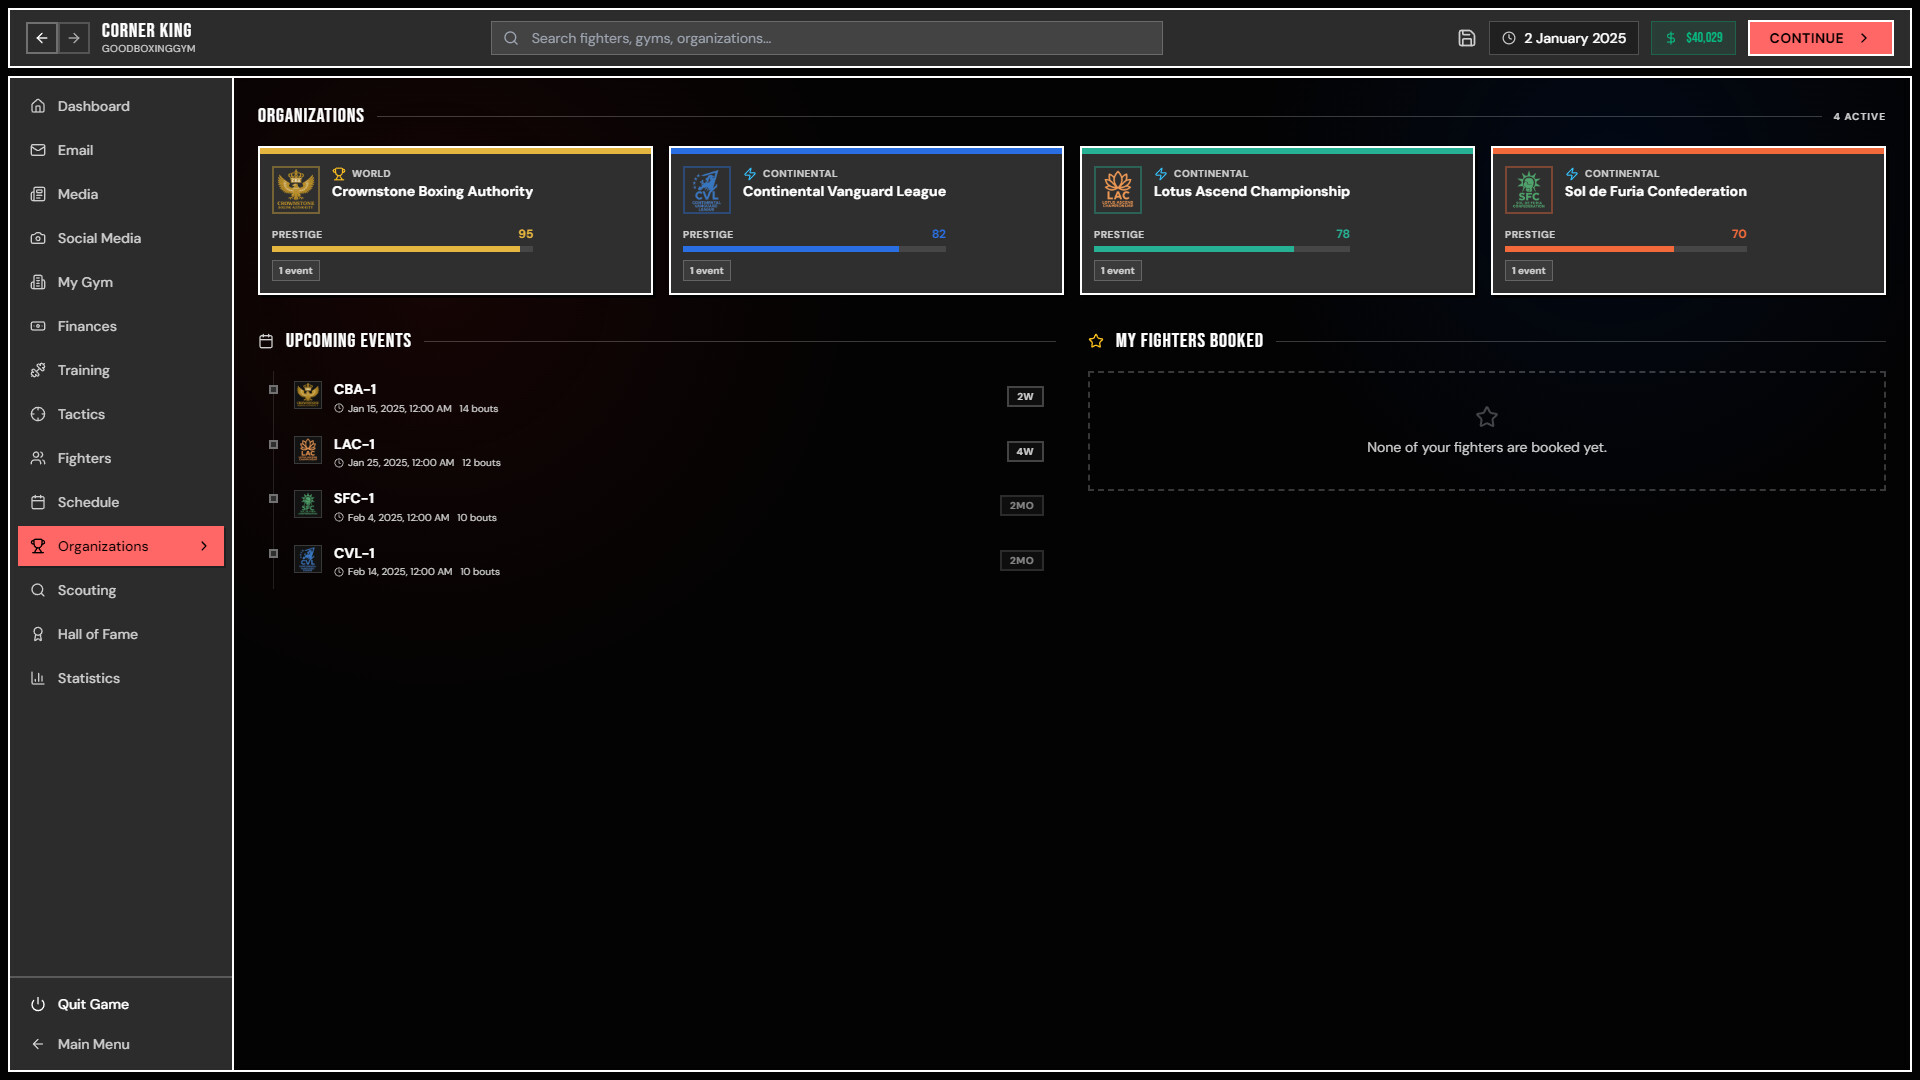Select the Dashboard home icon
This screenshot has width=1920, height=1080.
click(37, 106)
